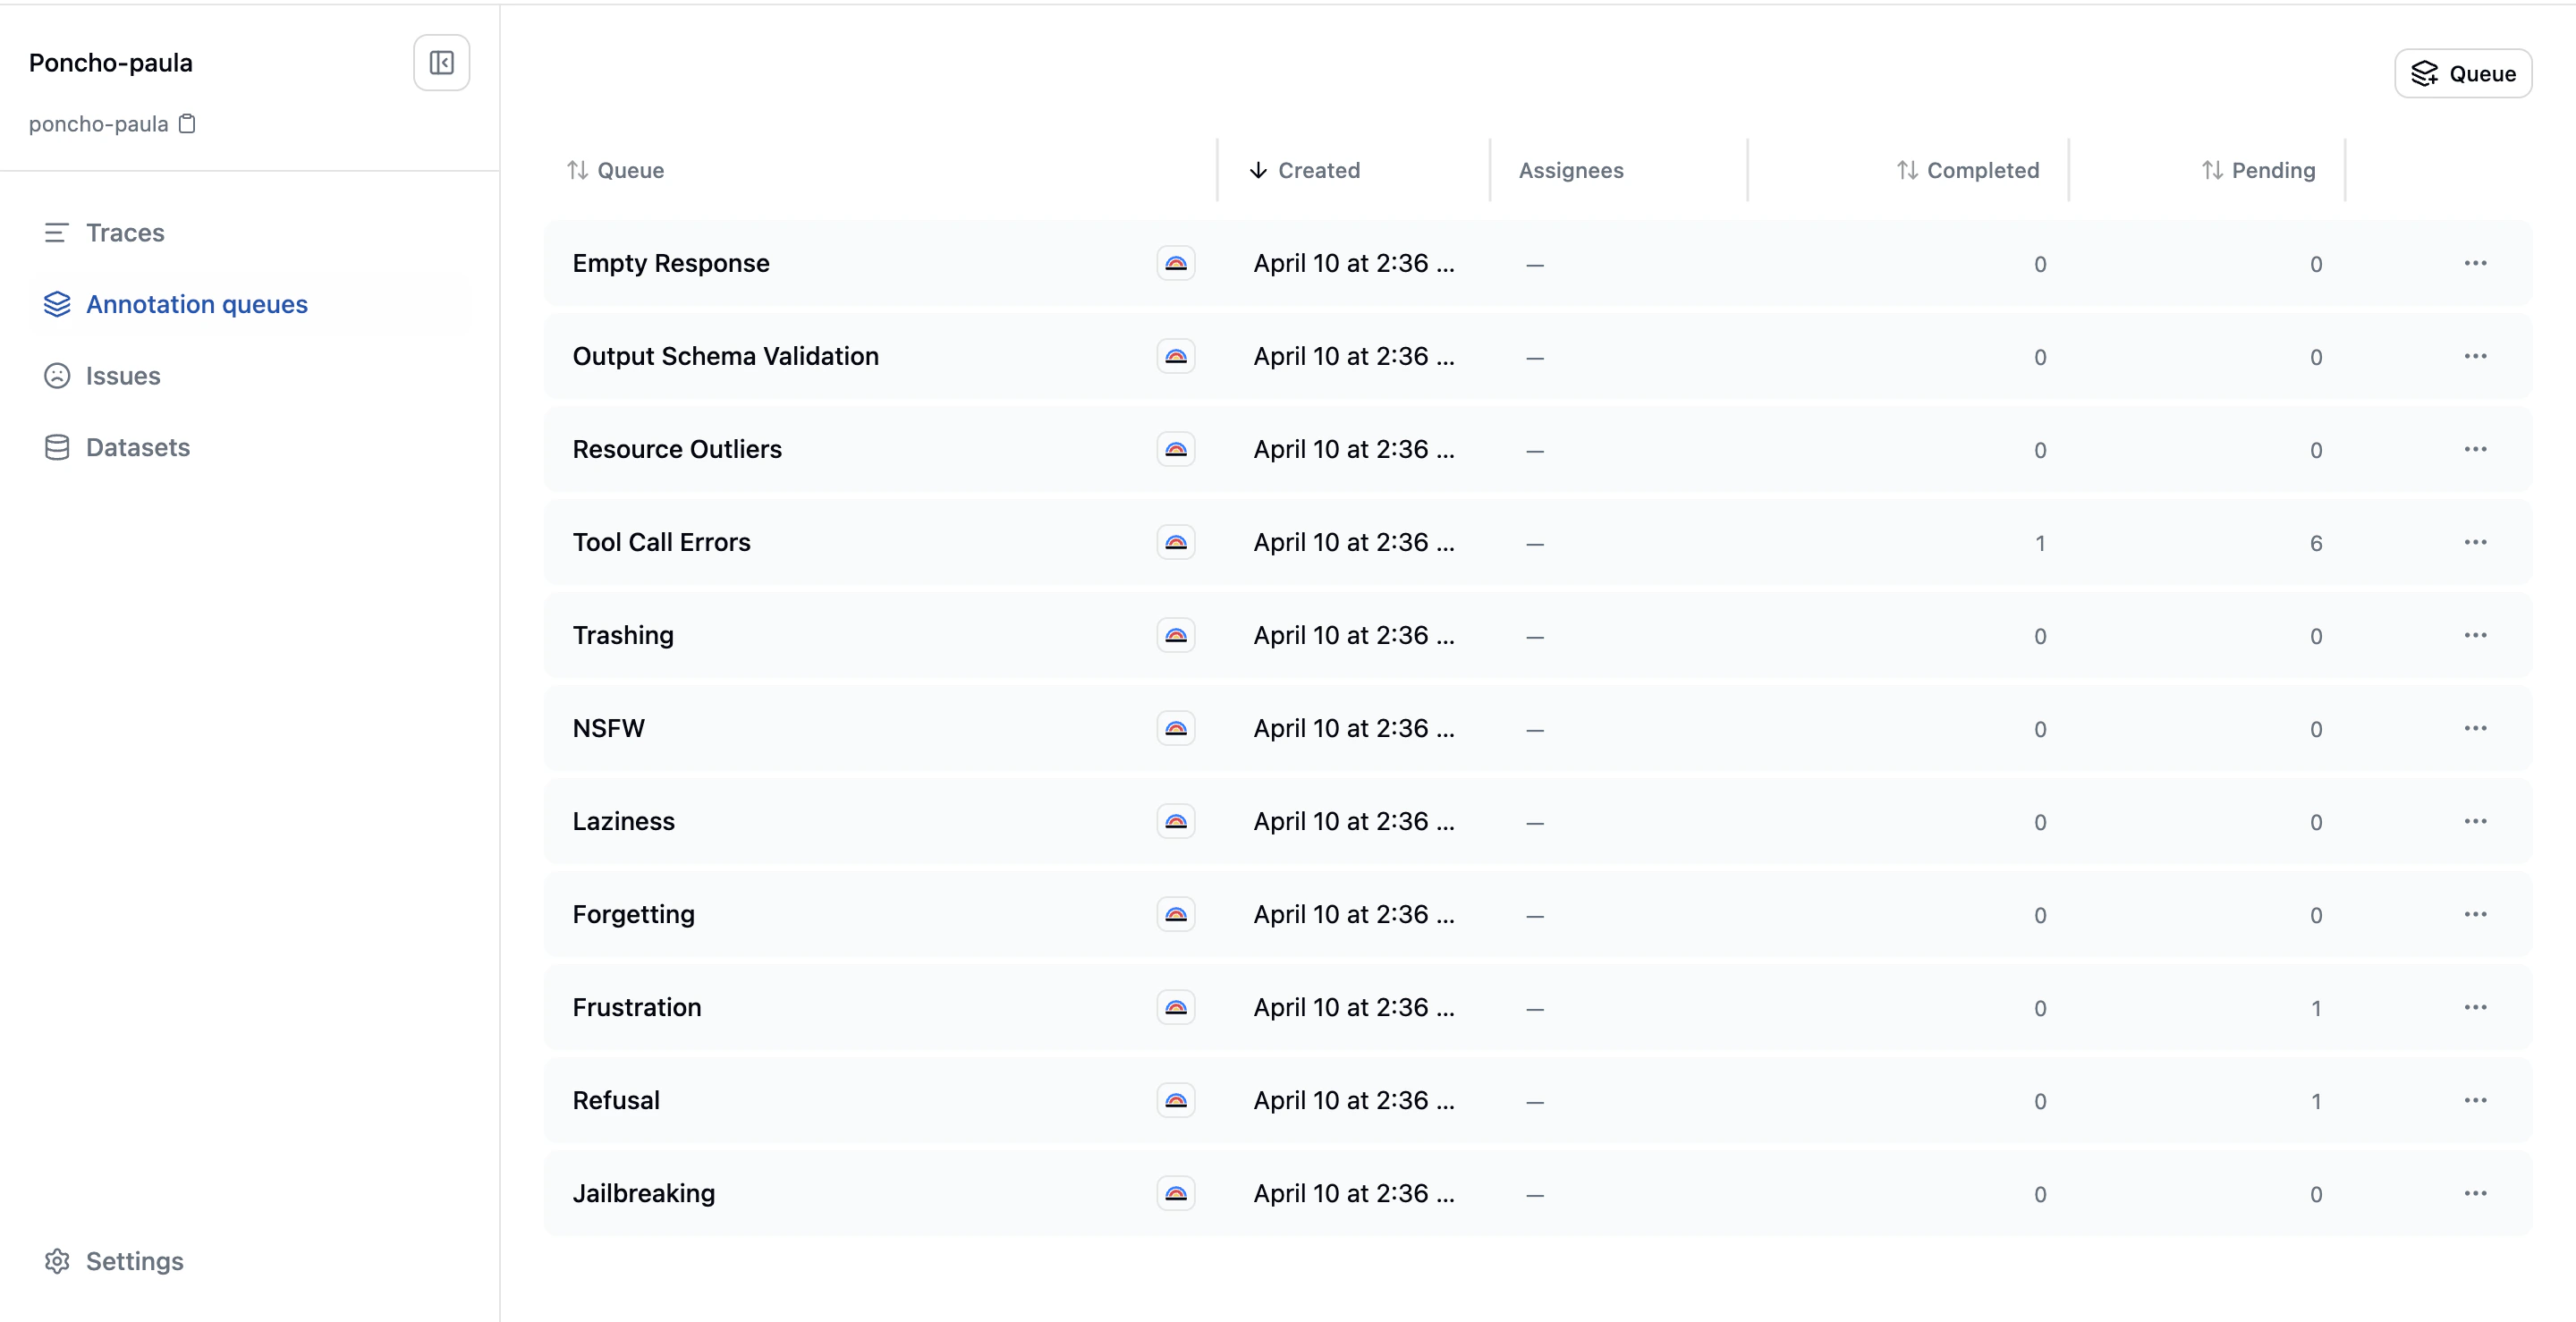
Task: Open Settings at sidebar bottom
Action: pyautogui.click(x=134, y=1261)
